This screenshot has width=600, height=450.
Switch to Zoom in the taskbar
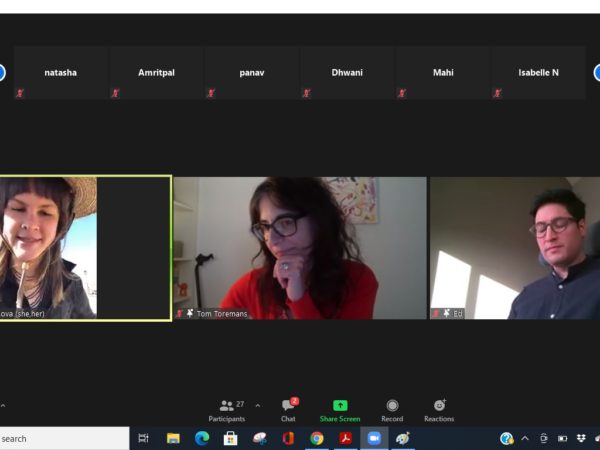[x=374, y=438]
